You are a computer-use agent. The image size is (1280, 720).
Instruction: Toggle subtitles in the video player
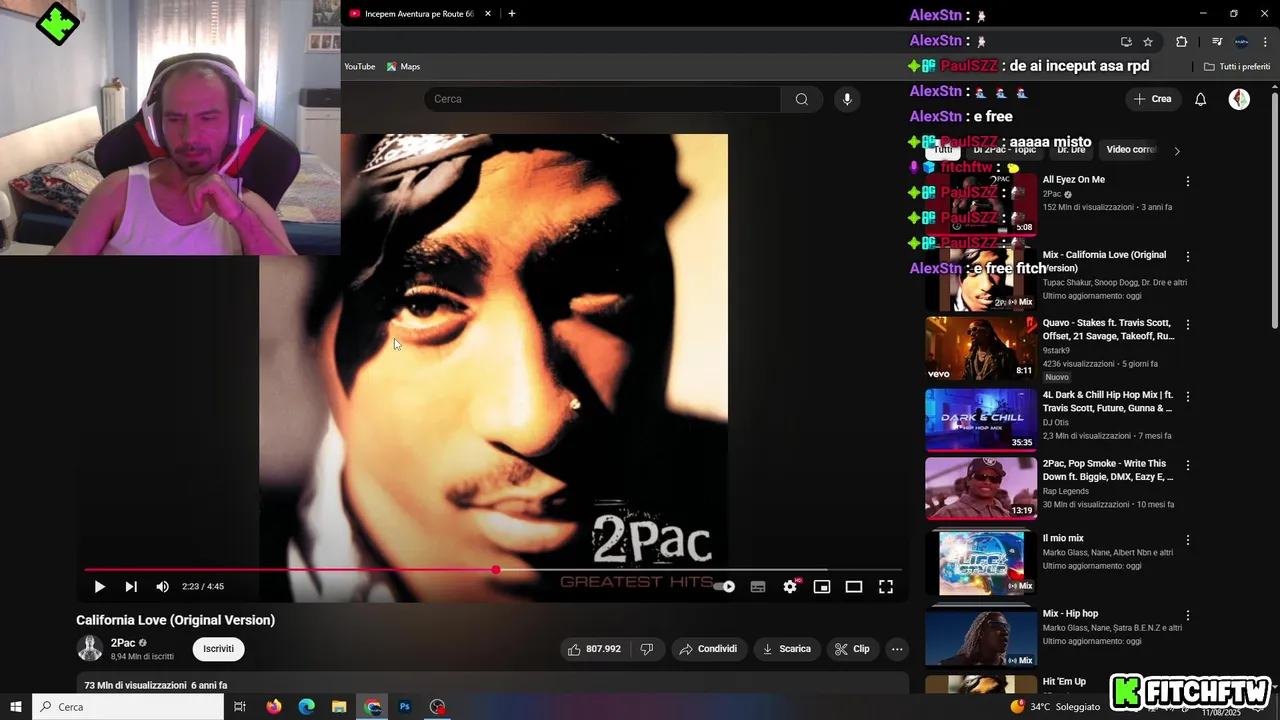point(758,587)
